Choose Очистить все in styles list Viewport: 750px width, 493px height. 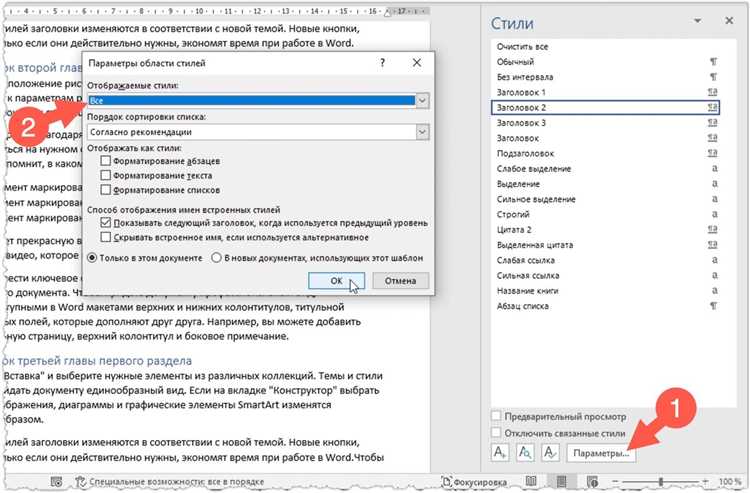click(606, 46)
